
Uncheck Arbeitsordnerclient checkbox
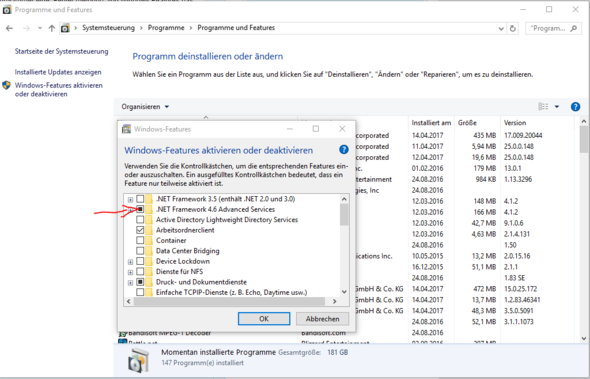point(140,230)
